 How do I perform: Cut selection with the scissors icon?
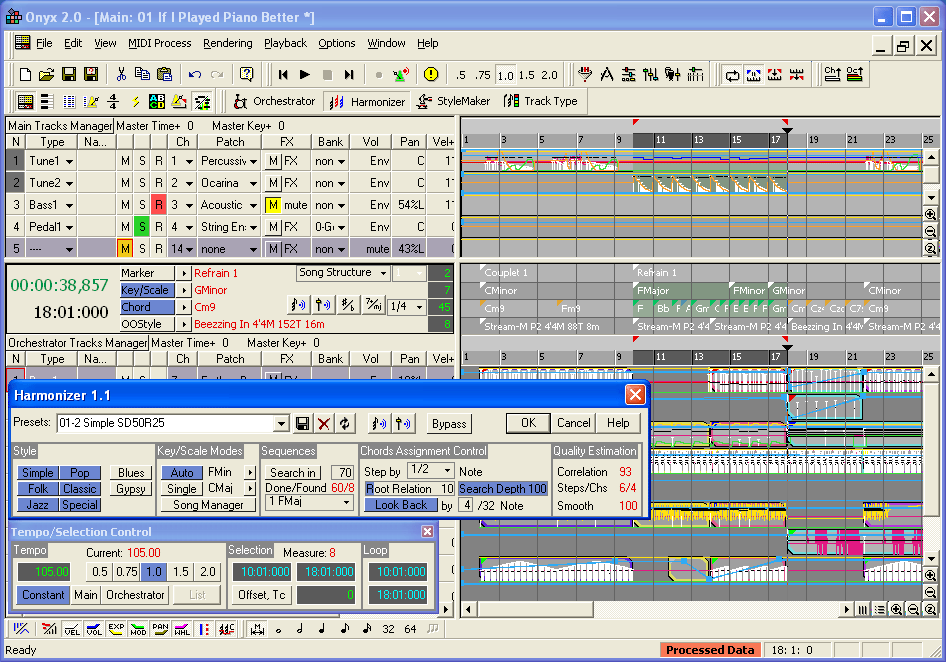pyautogui.click(x=121, y=74)
